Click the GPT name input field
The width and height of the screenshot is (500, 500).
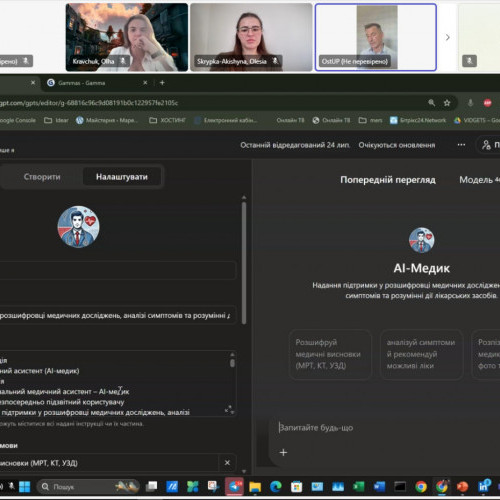coord(117,270)
